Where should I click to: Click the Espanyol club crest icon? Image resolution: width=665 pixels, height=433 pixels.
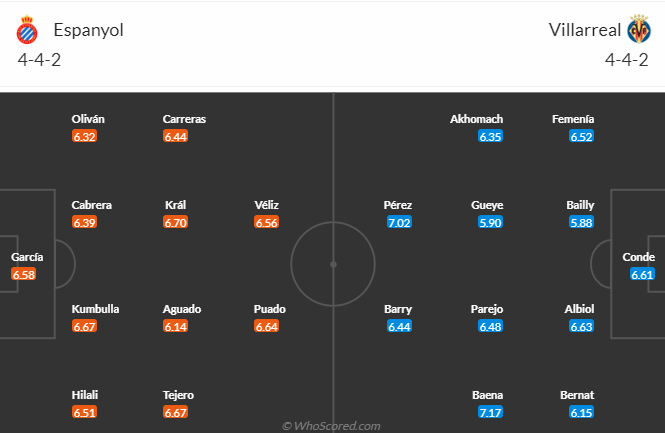coord(27,31)
